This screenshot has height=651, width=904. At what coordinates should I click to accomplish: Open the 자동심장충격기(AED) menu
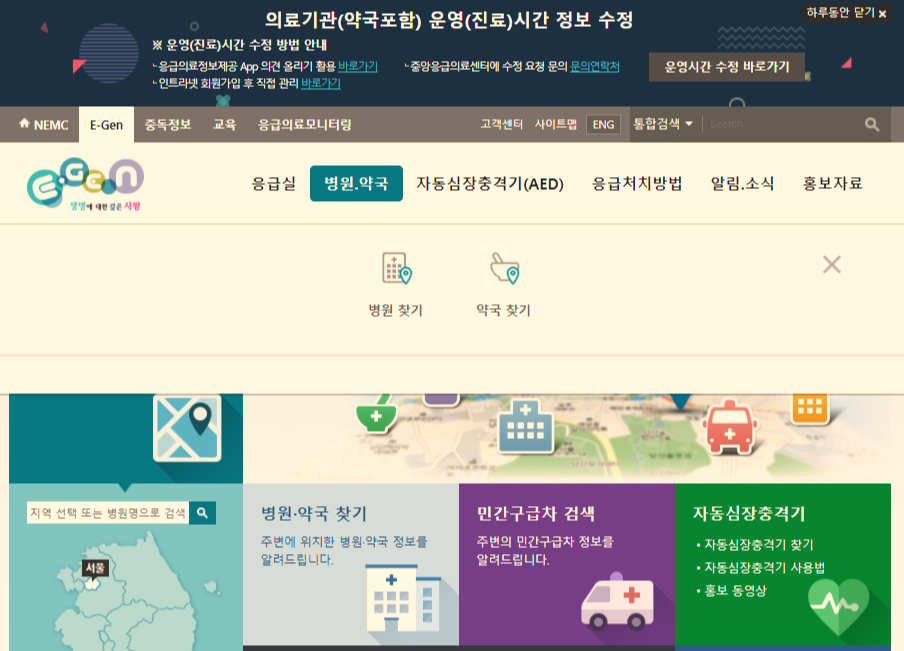(489, 184)
